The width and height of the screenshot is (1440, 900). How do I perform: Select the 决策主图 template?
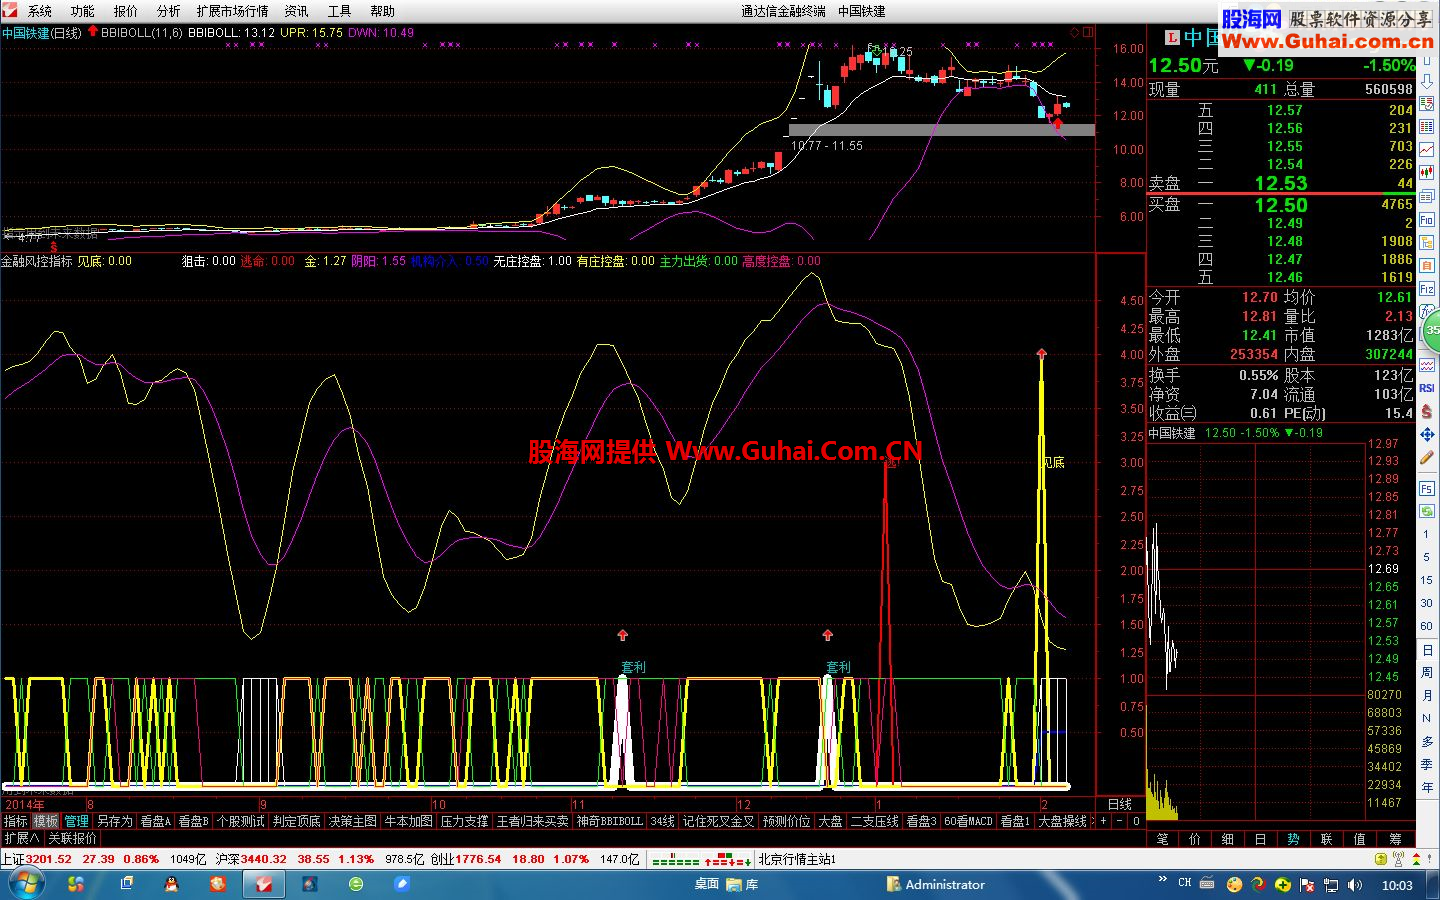(353, 821)
